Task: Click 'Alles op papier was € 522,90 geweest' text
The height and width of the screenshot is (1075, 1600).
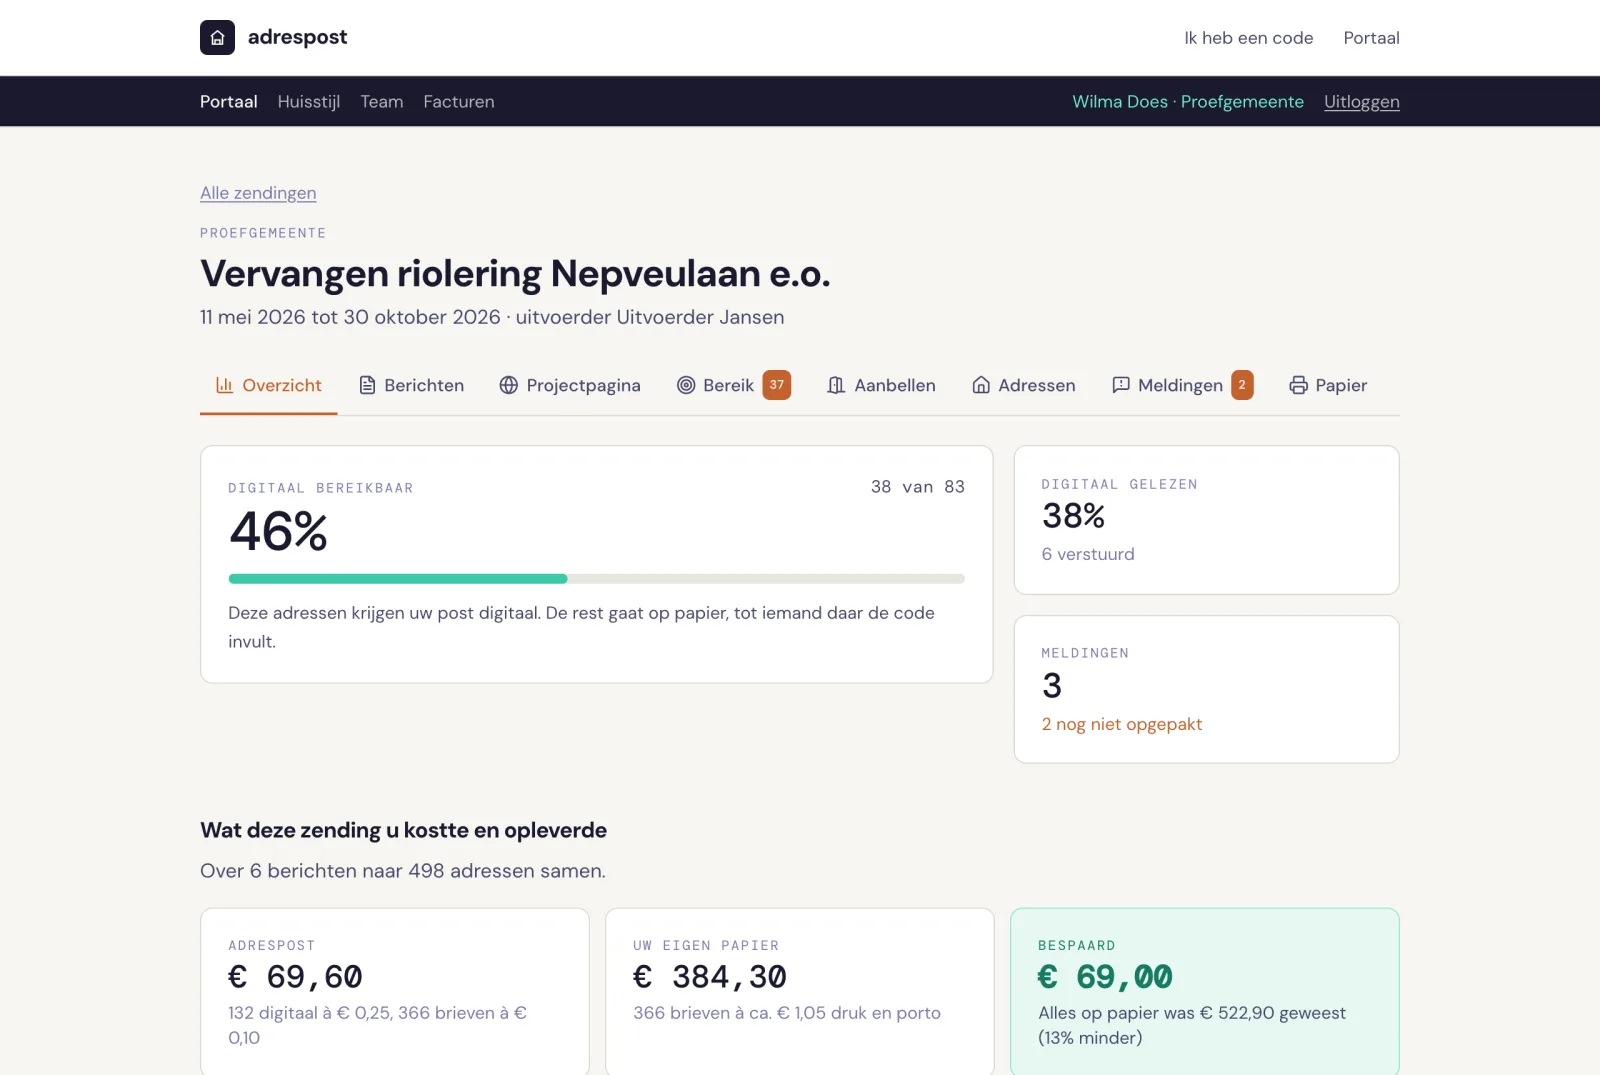Action: point(1192,1013)
